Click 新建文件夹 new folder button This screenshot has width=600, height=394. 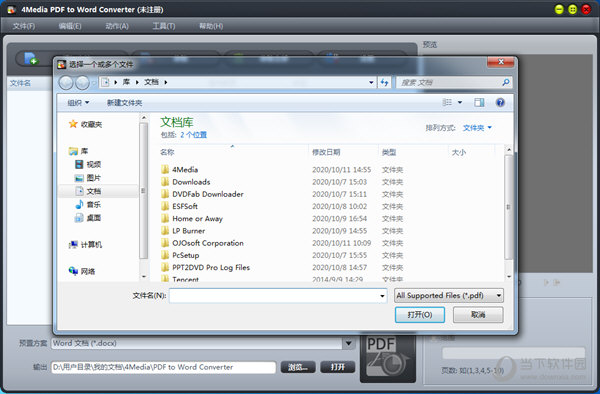tap(124, 103)
